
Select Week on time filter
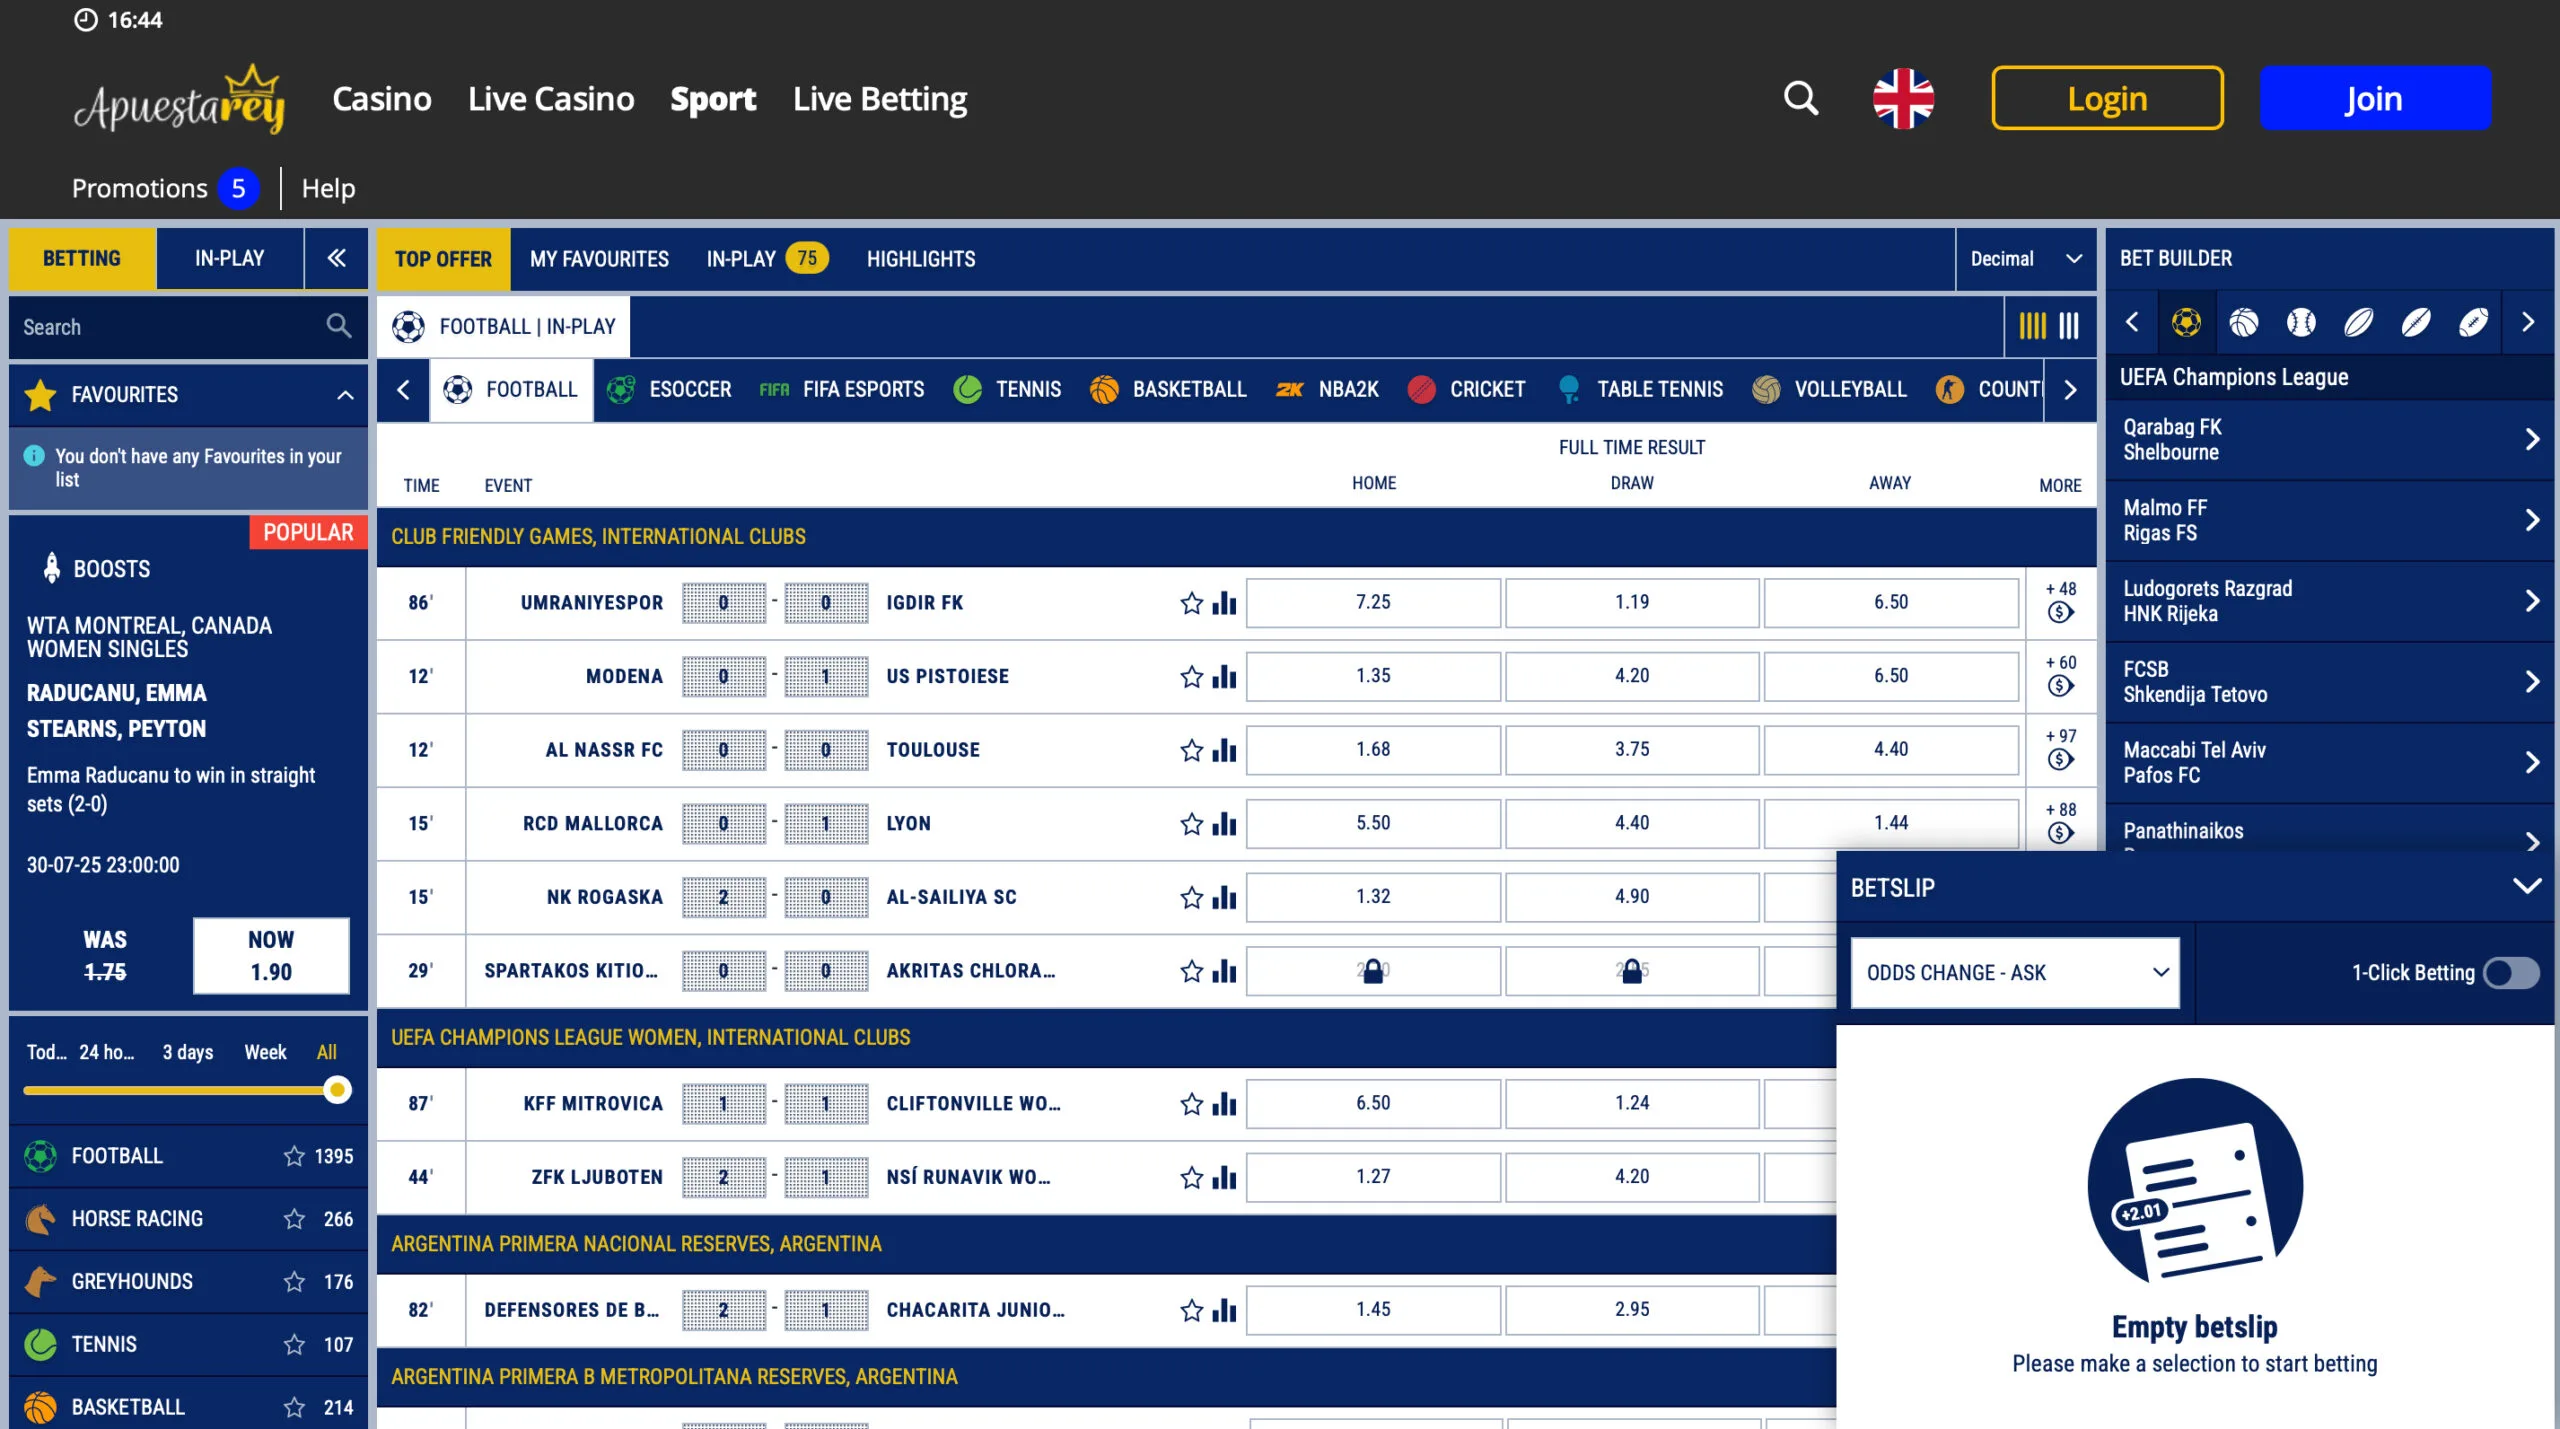pos(265,1052)
